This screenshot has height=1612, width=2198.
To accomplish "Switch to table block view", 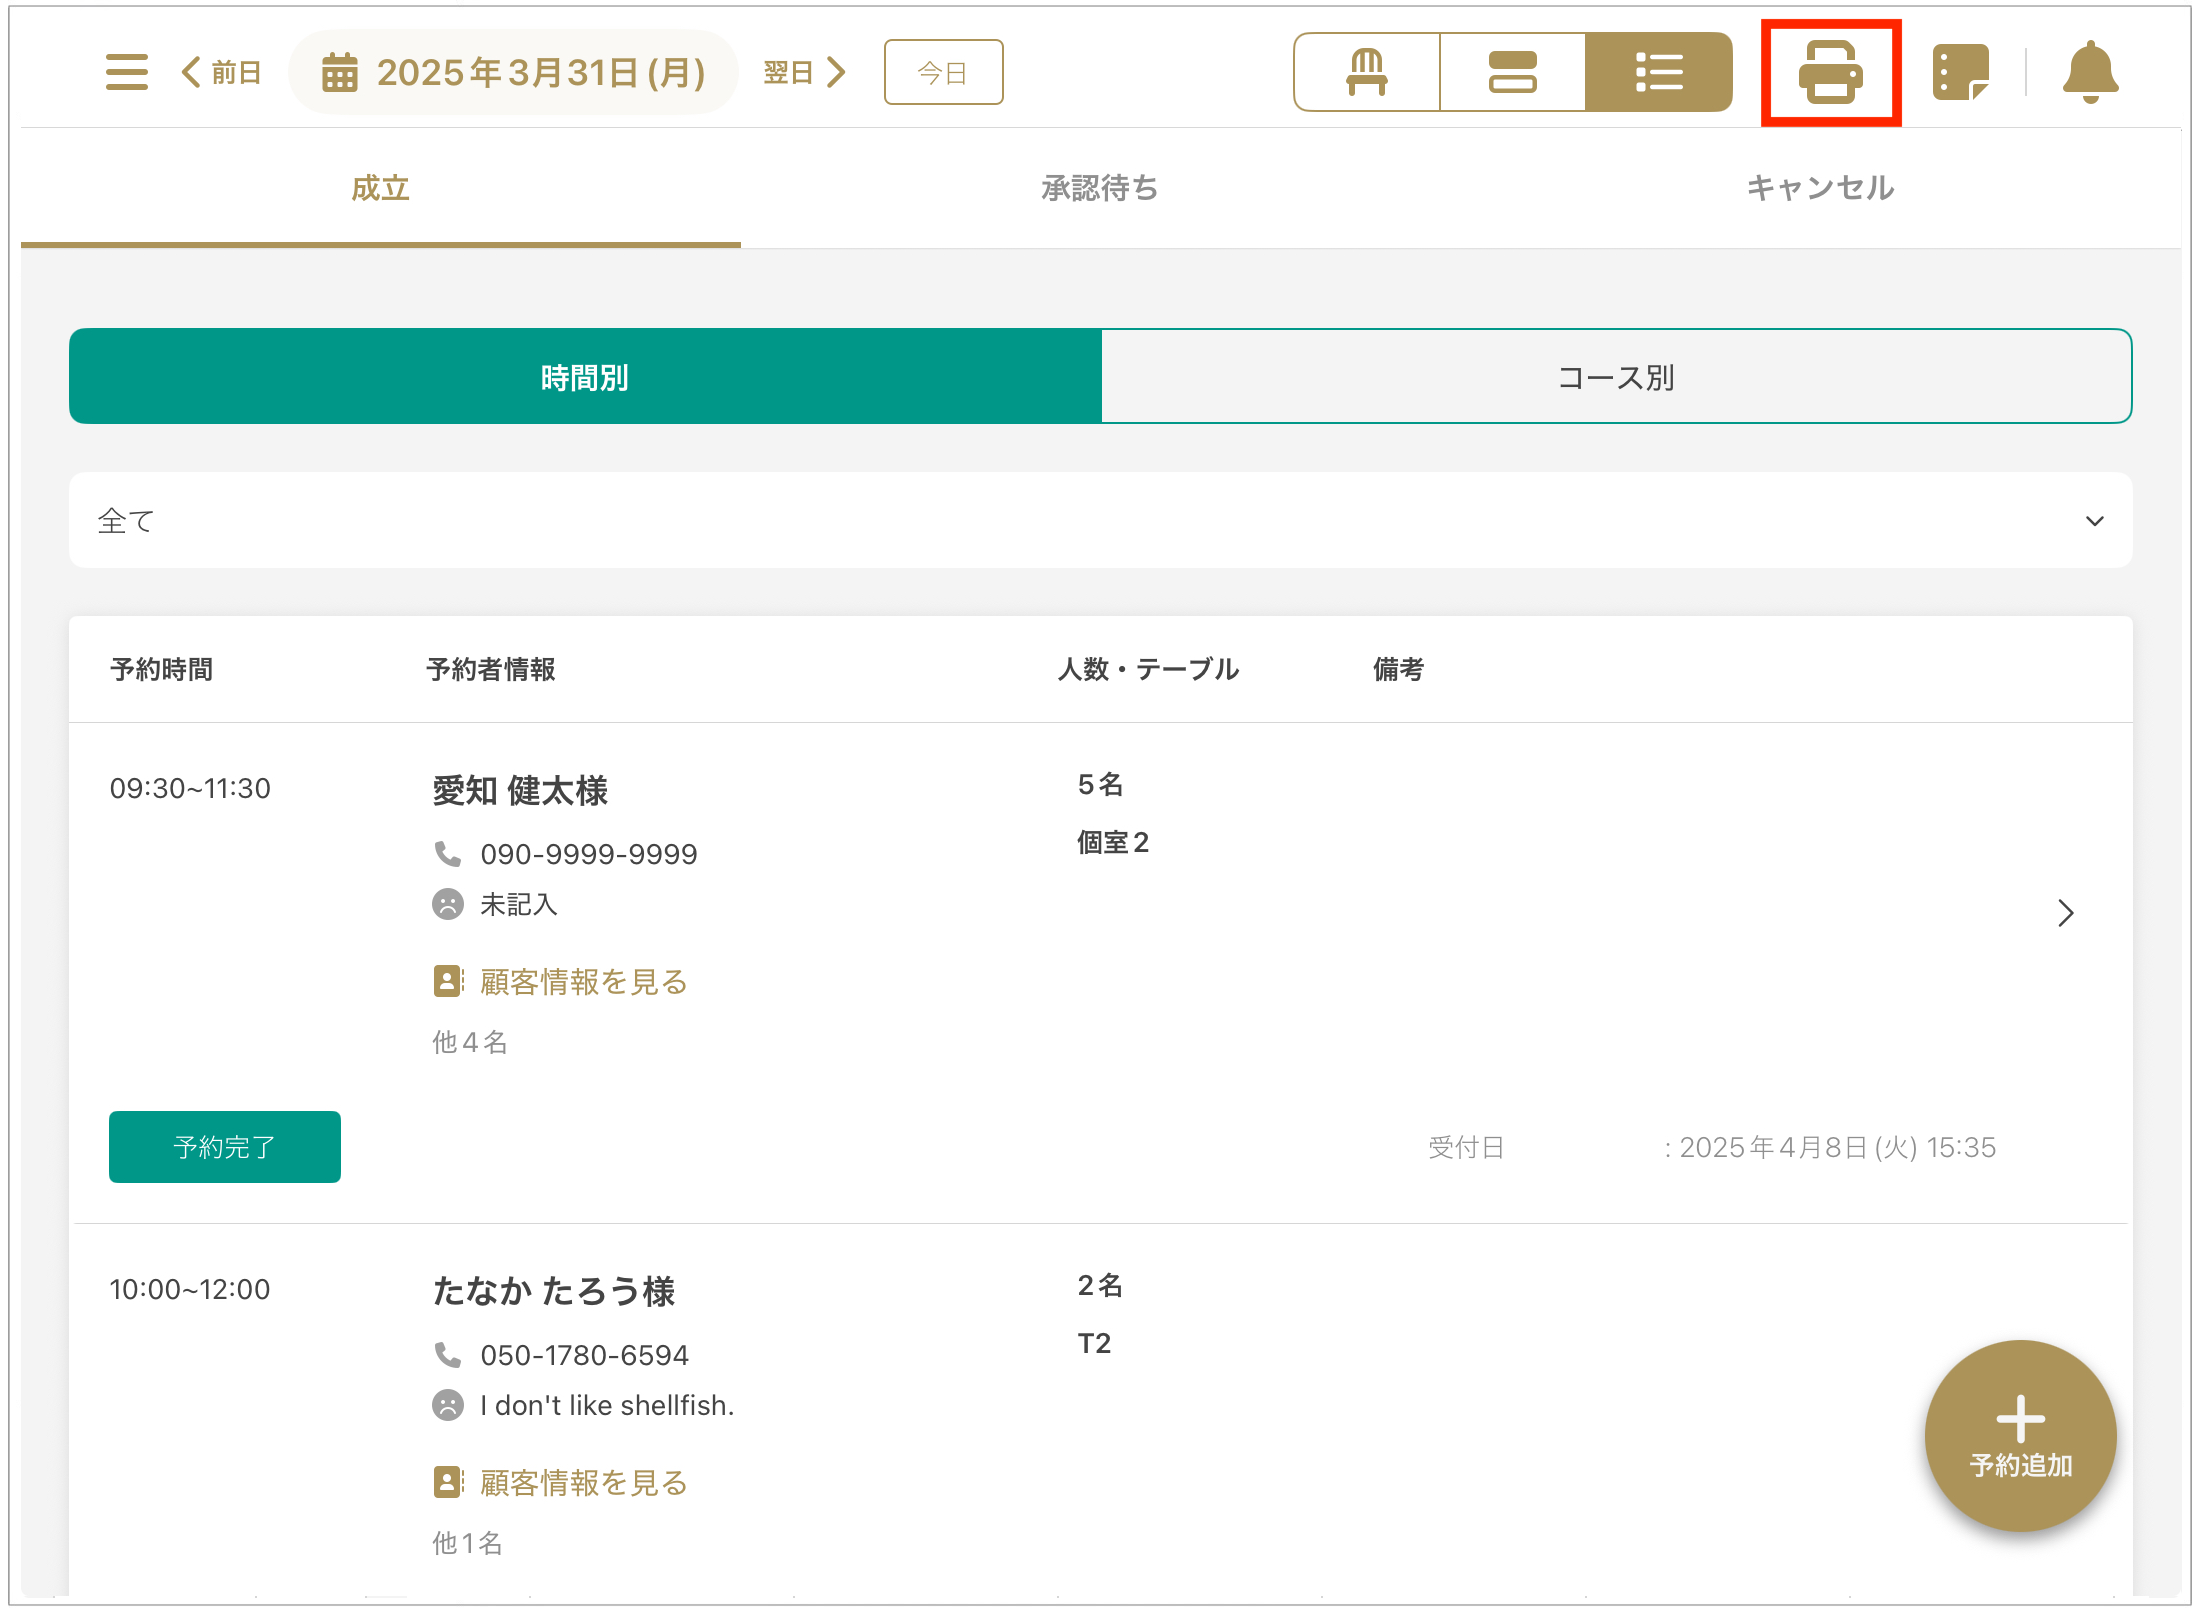I will (x=1512, y=72).
